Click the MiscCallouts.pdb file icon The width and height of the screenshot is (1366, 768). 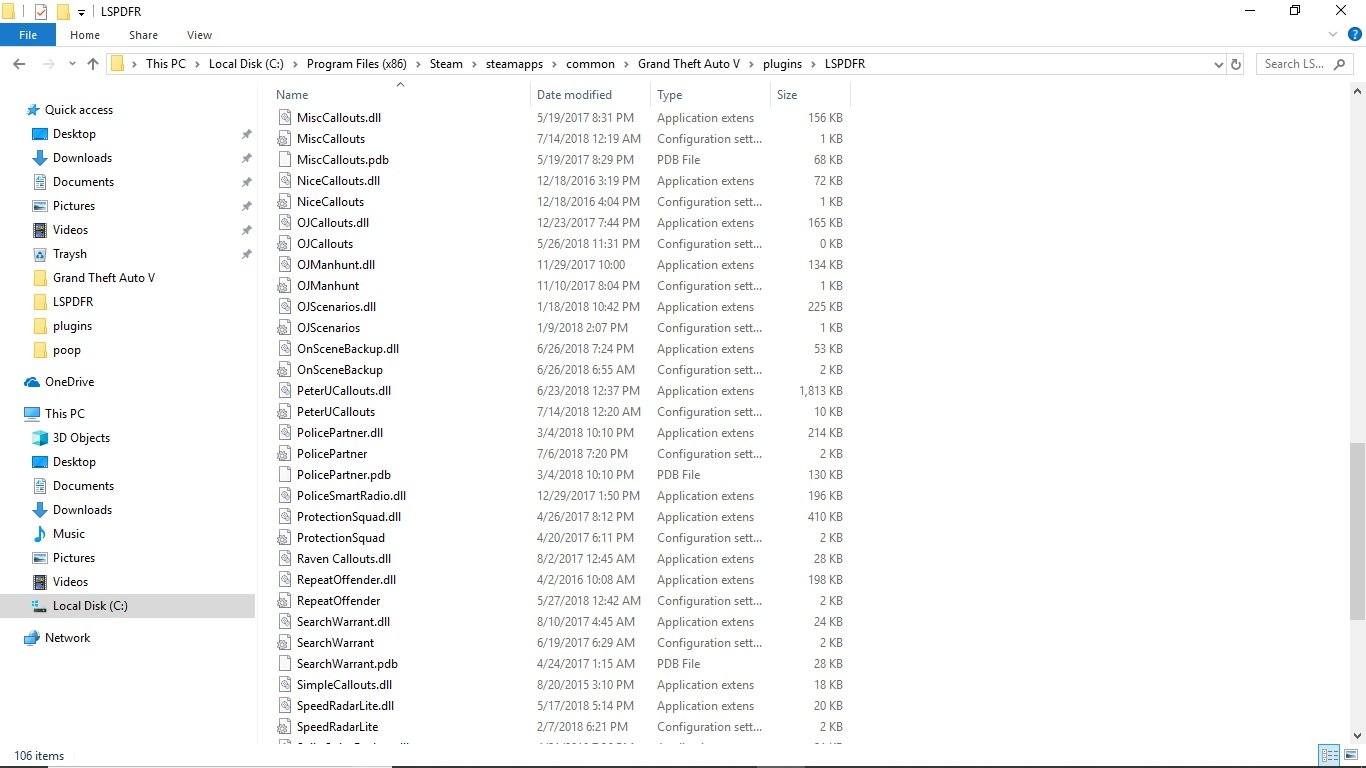pyautogui.click(x=285, y=160)
